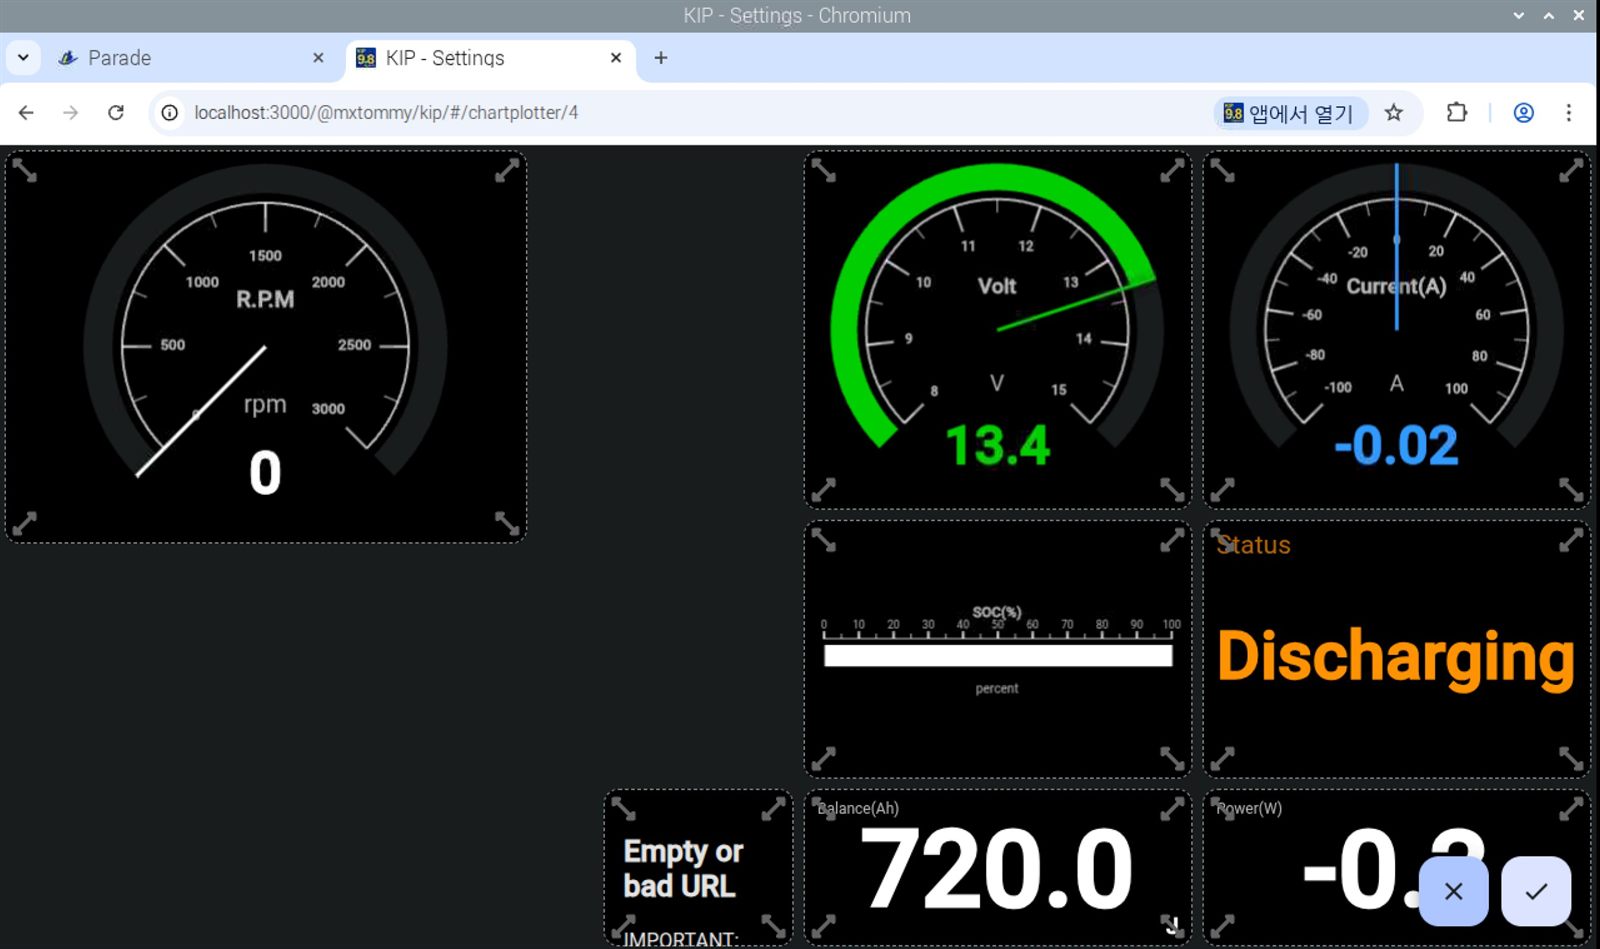The width and height of the screenshot is (1600, 949).
Task: Click the localhost address bar
Action: pyautogui.click(x=600, y=113)
